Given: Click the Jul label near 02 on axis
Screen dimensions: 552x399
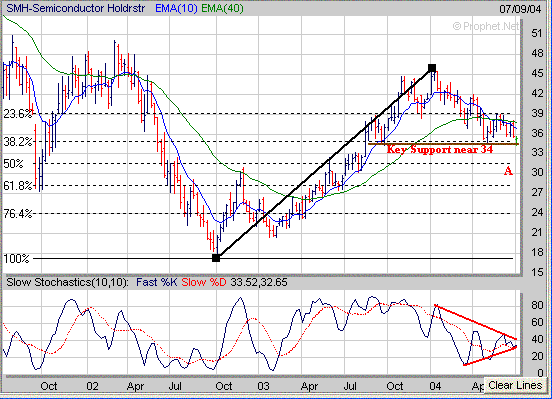Looking at the screenshot, I should (175, 386).
